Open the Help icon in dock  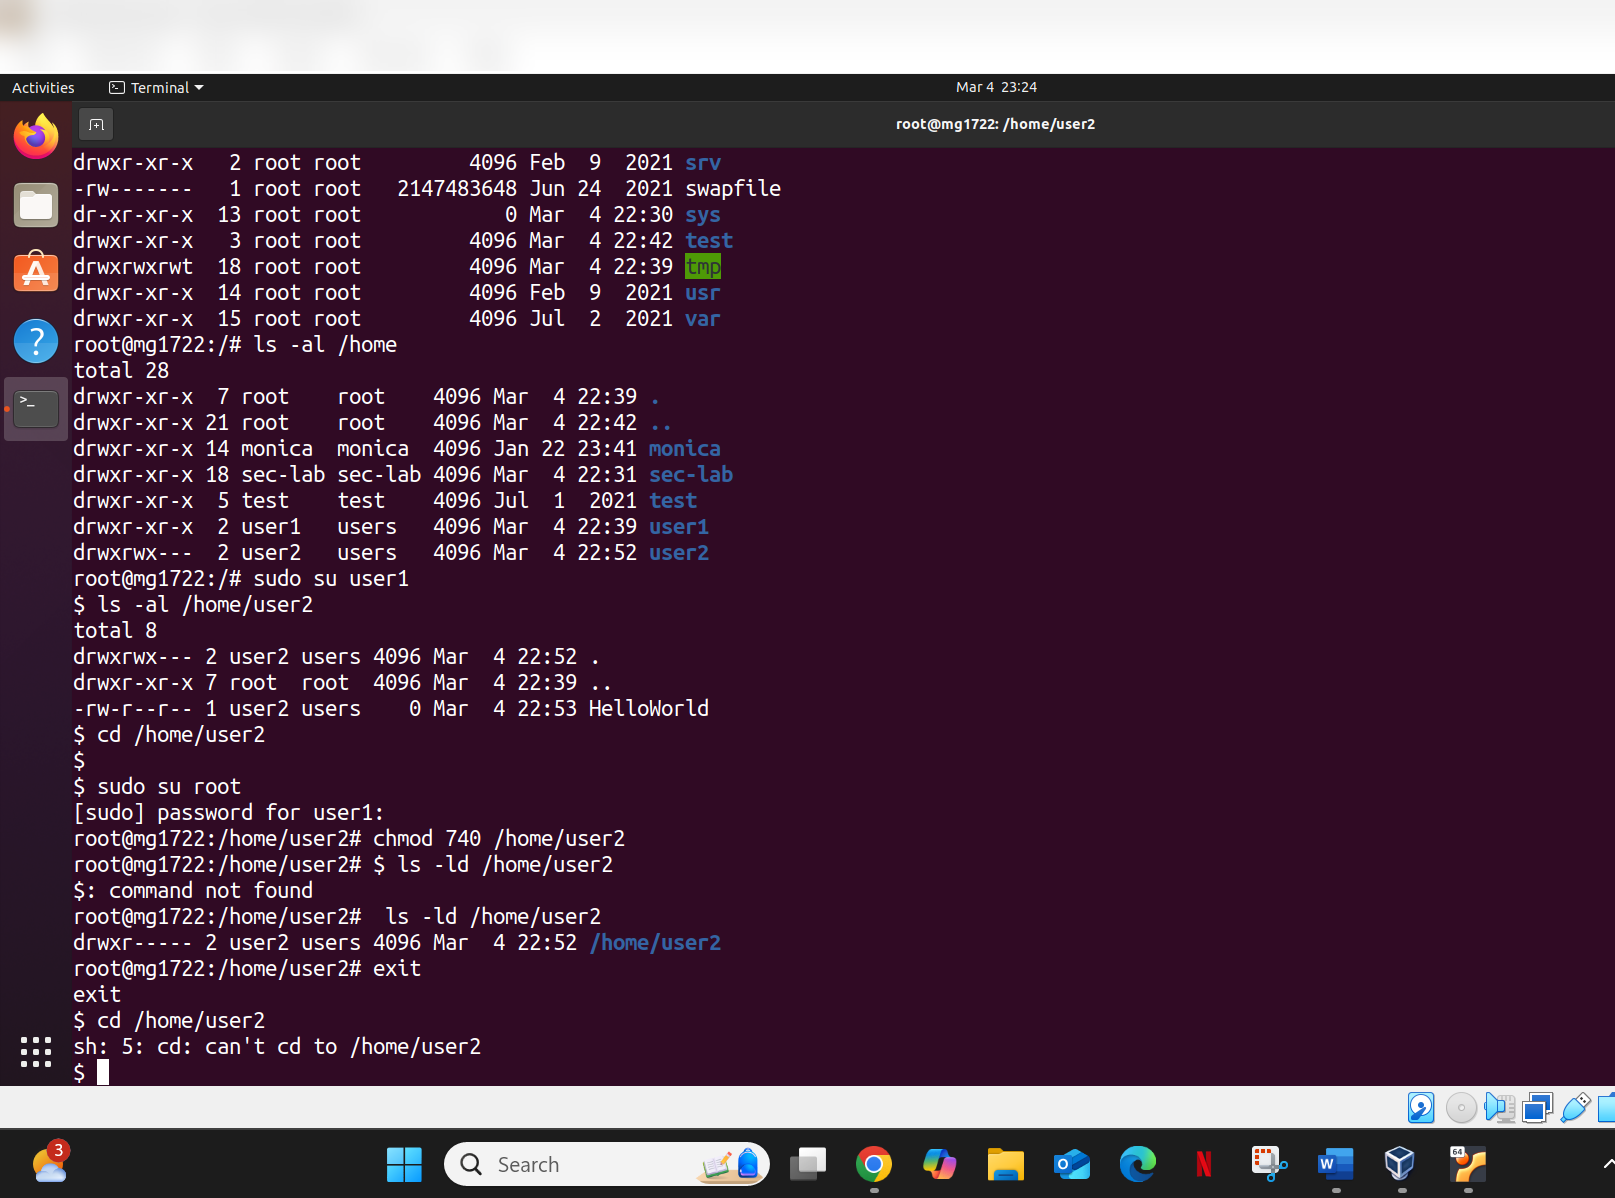tap(36, 341)
